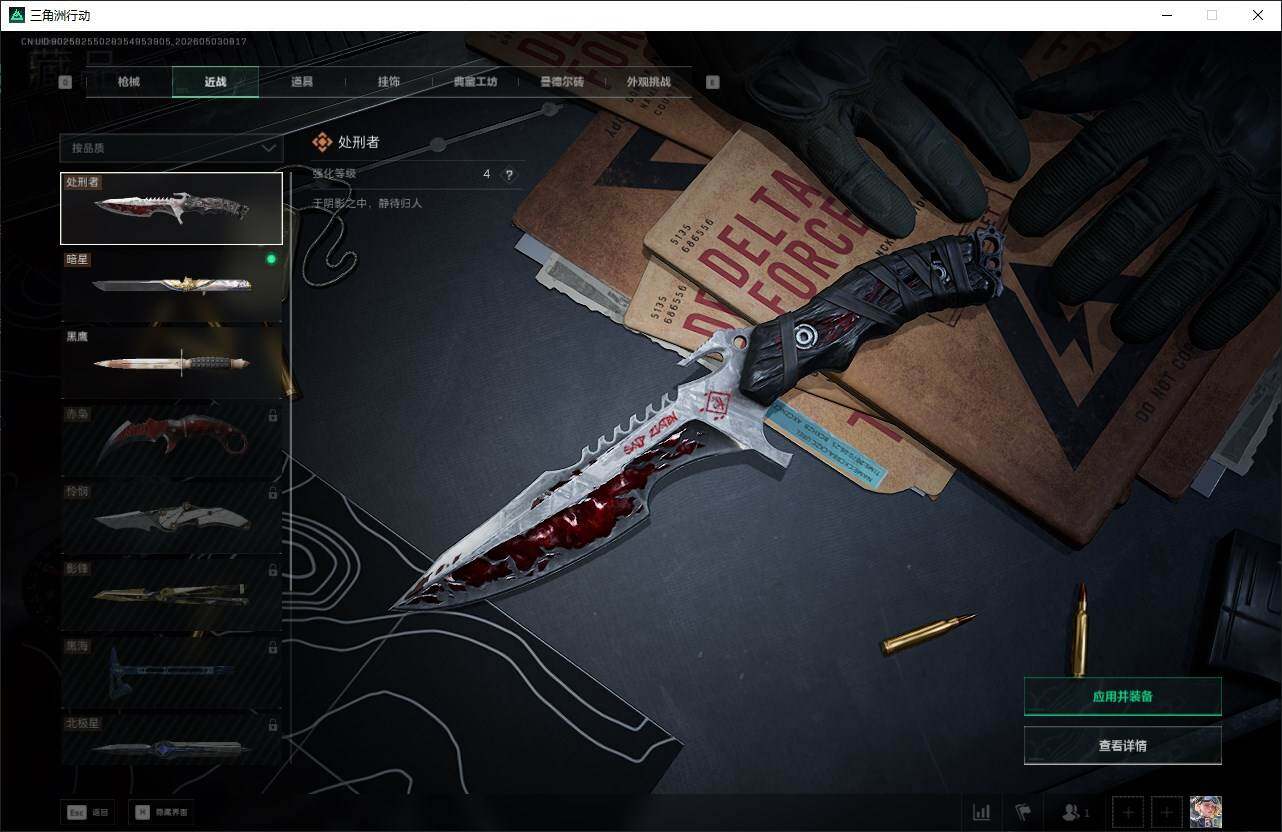Screen dimensions: 1282x832
Task: Click the weapon list vertical scrollbar
Action: click(290, 470)
